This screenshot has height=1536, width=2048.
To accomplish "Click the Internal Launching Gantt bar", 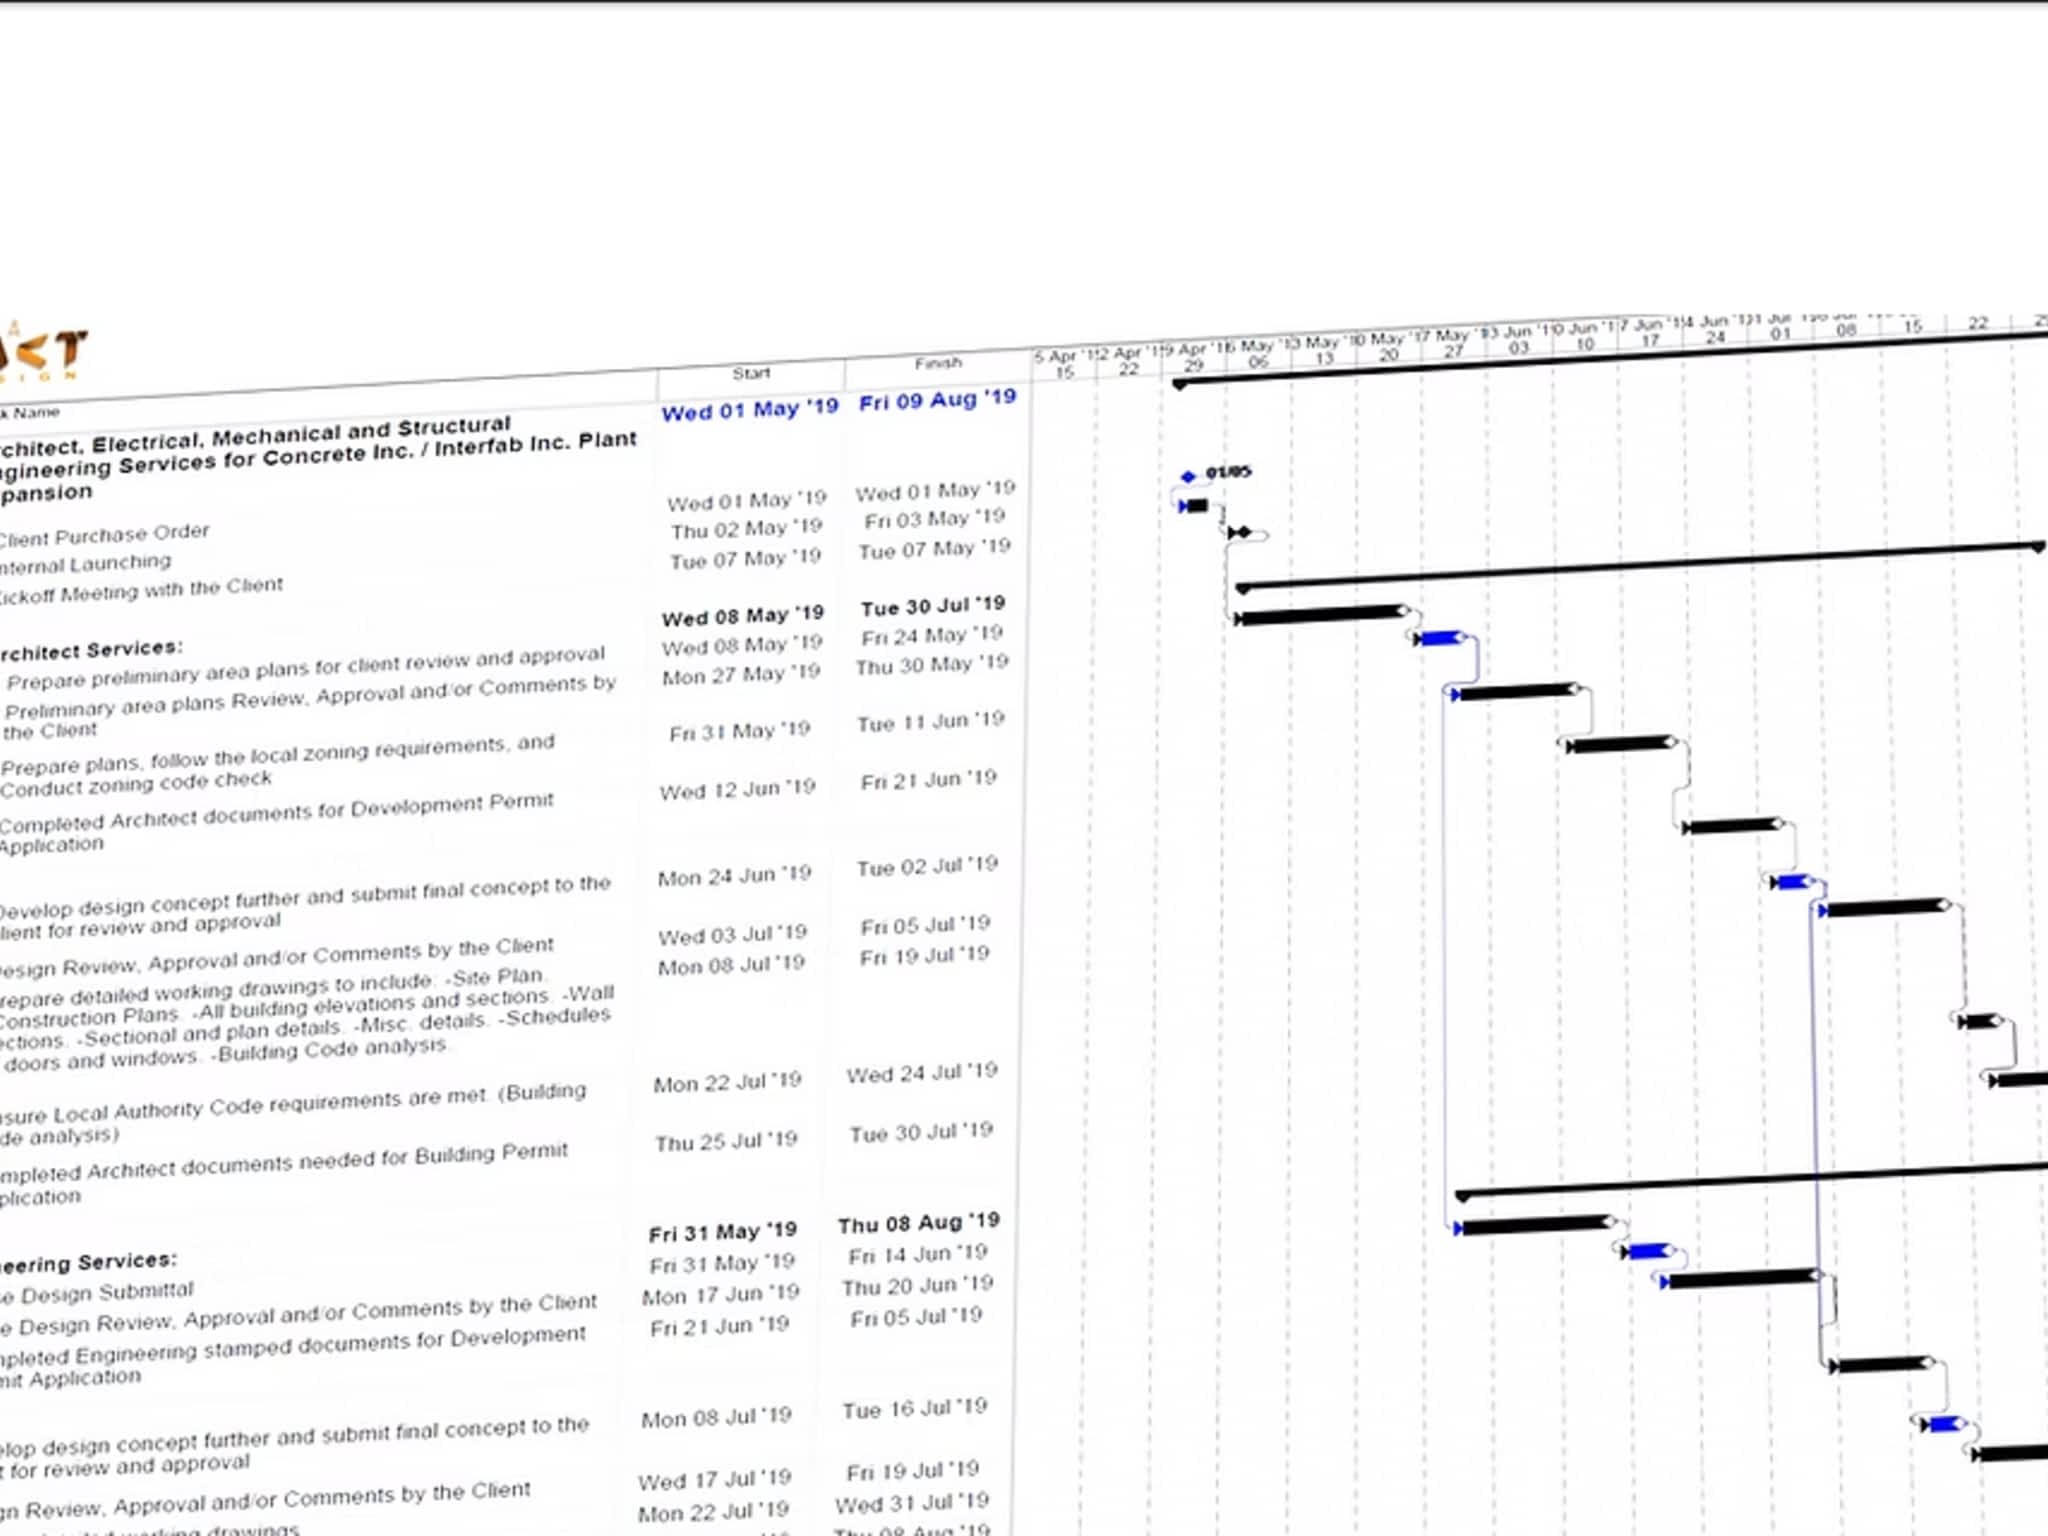I will click(1194, 506).
